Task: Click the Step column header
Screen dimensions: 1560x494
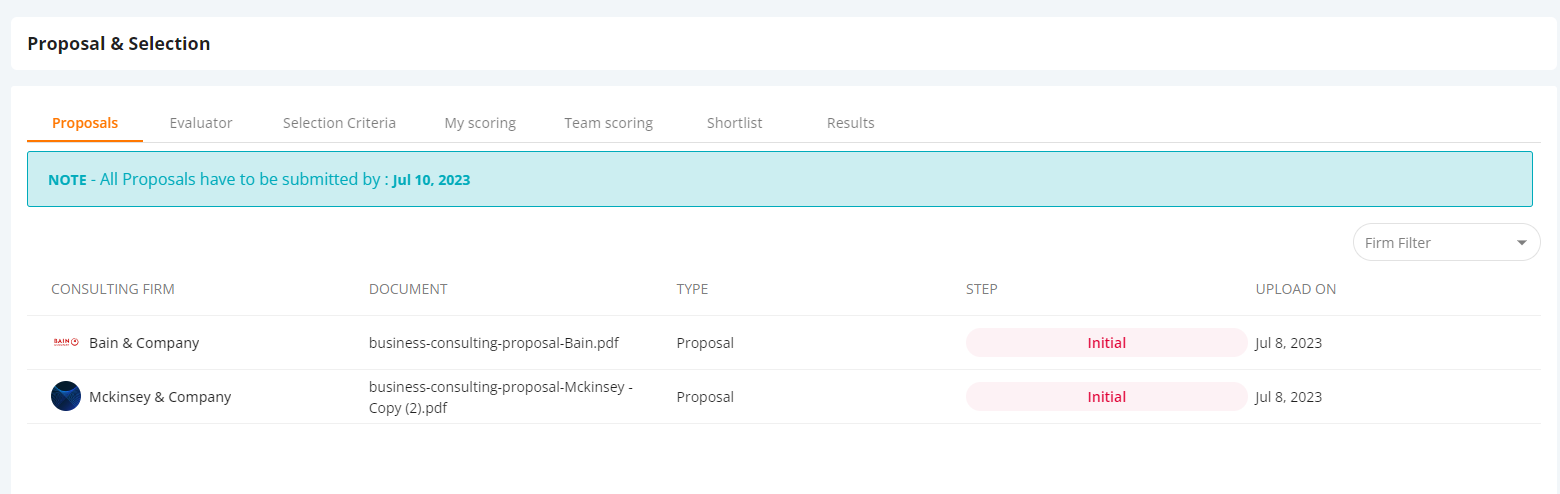Action: [x=982, y=289]
